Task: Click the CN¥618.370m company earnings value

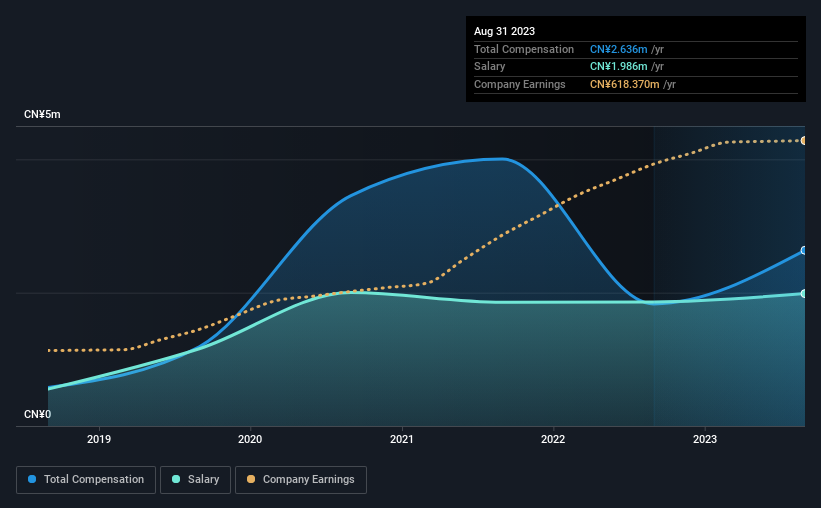Action: pos(624,84)
